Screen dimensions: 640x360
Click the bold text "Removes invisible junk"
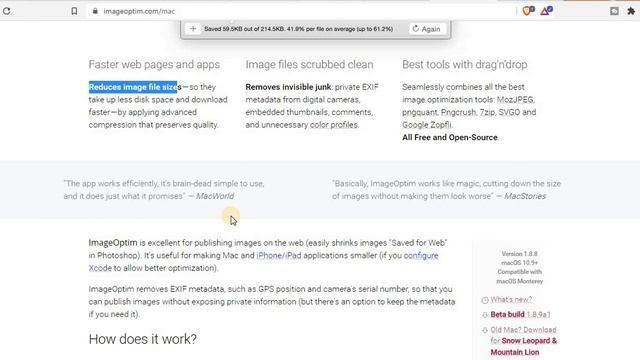coord(288,87)
